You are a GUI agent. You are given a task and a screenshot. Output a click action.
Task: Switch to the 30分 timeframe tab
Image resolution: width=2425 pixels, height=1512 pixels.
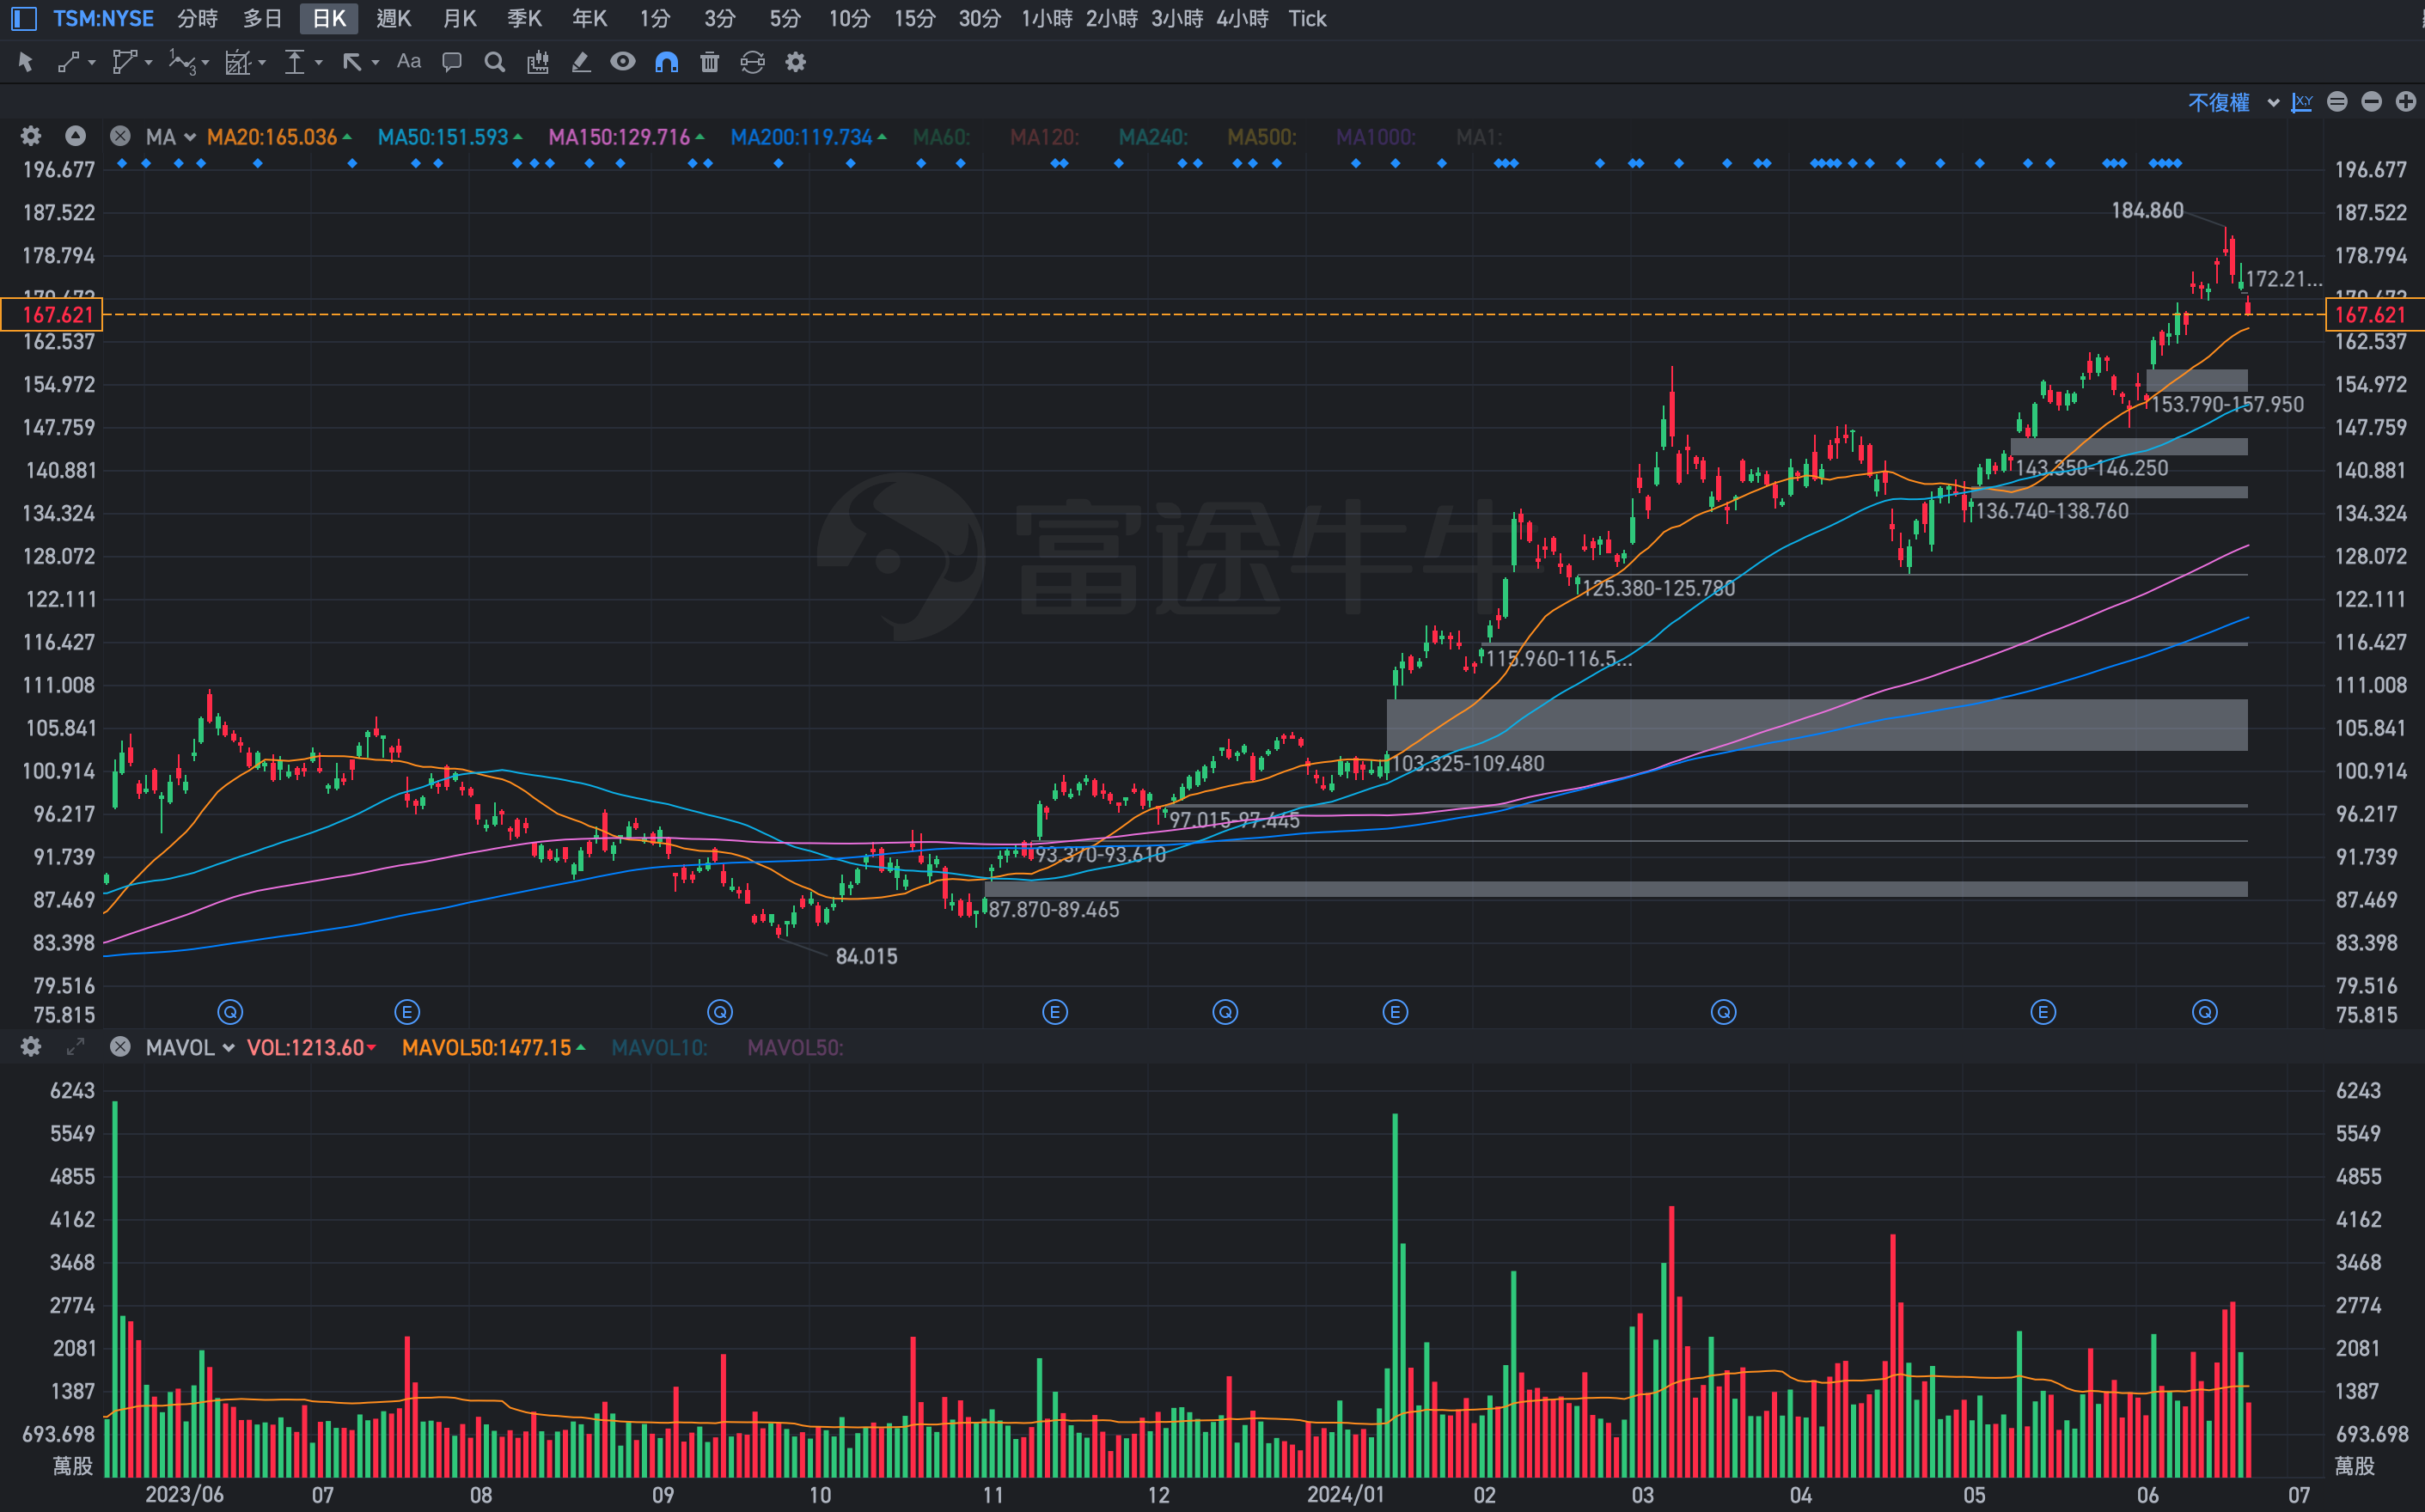(x=979, y=18)
